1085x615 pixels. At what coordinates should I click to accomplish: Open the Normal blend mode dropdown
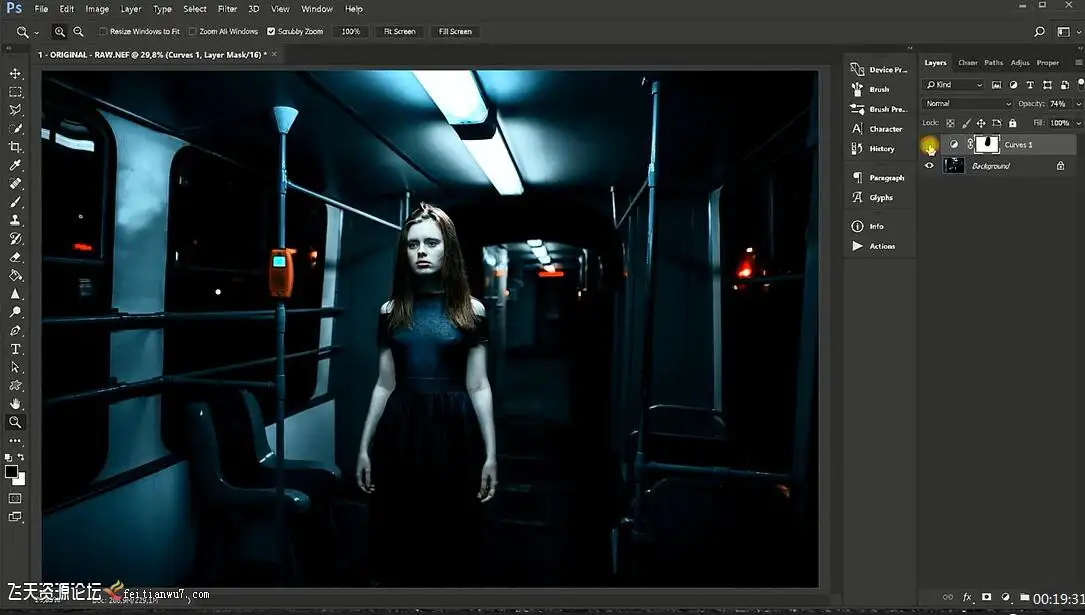[967, 104]
